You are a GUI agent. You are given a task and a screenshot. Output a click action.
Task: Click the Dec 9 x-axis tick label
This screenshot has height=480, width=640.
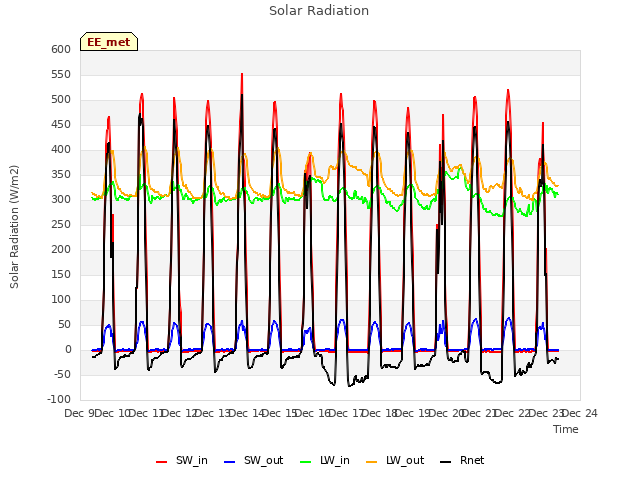coord(79,413)
